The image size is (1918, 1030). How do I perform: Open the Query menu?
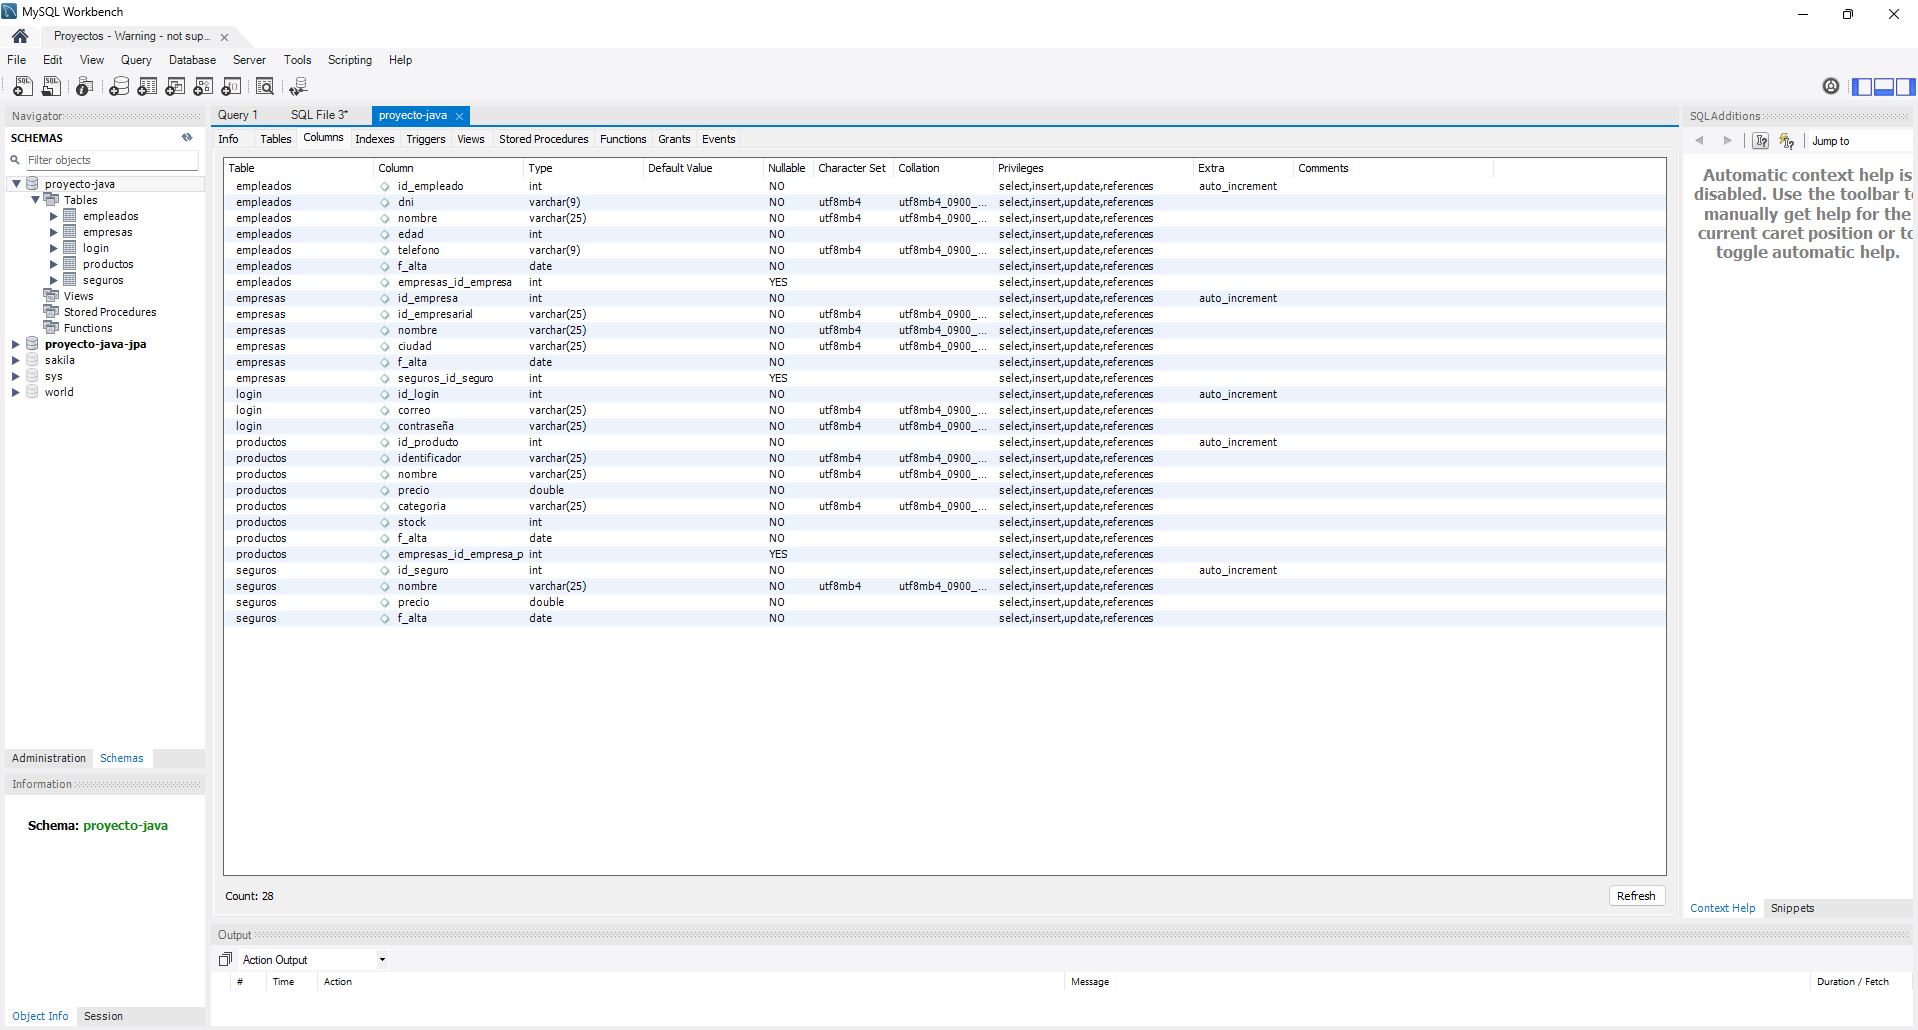136,60
